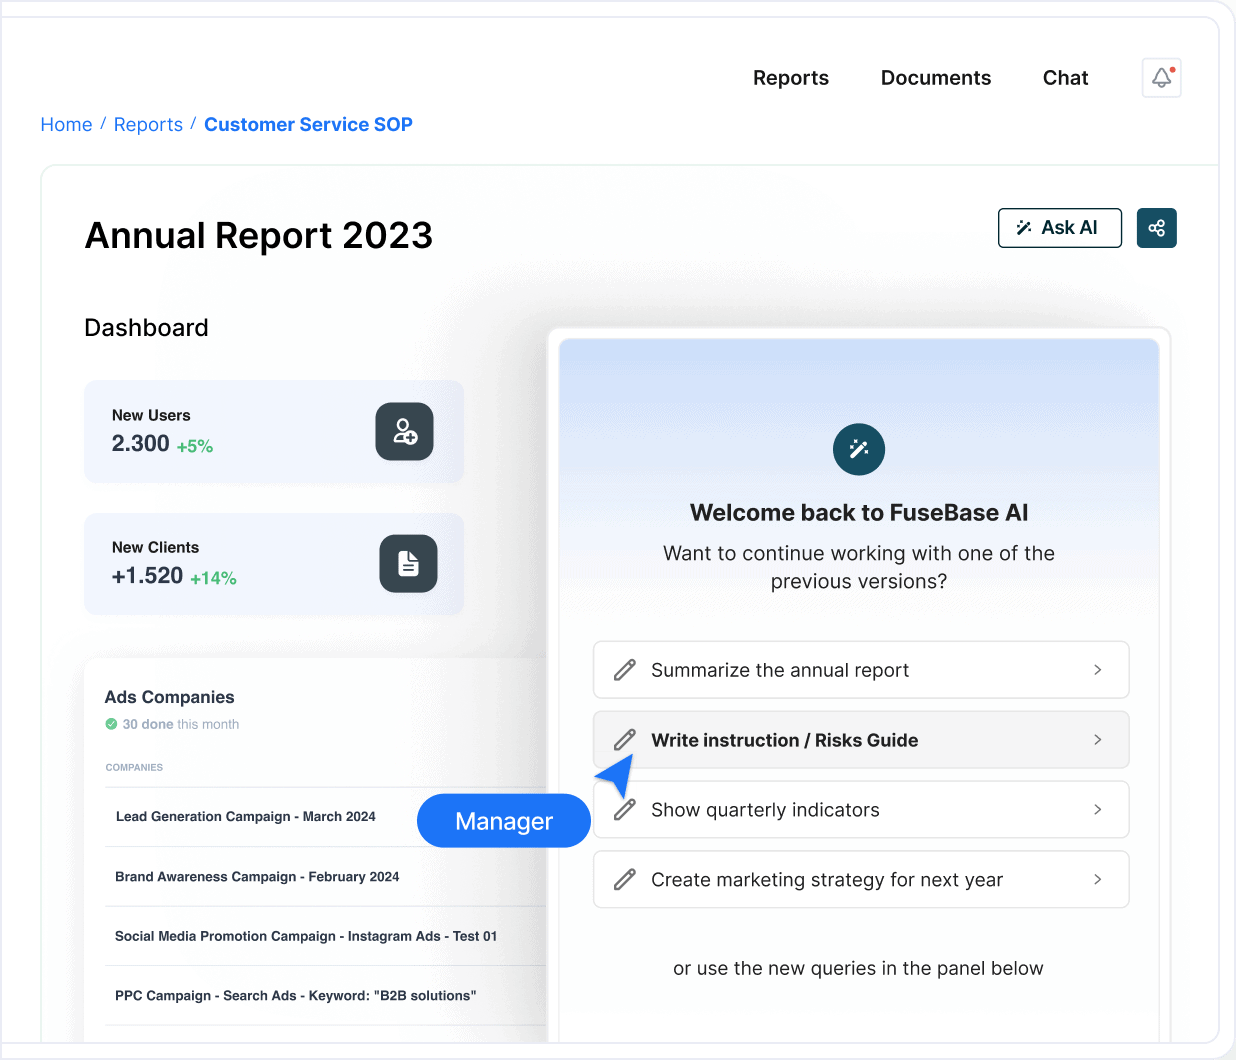
Task: Click the Ask AI button
Action: pyautogui.click(x=1060, y=228)
